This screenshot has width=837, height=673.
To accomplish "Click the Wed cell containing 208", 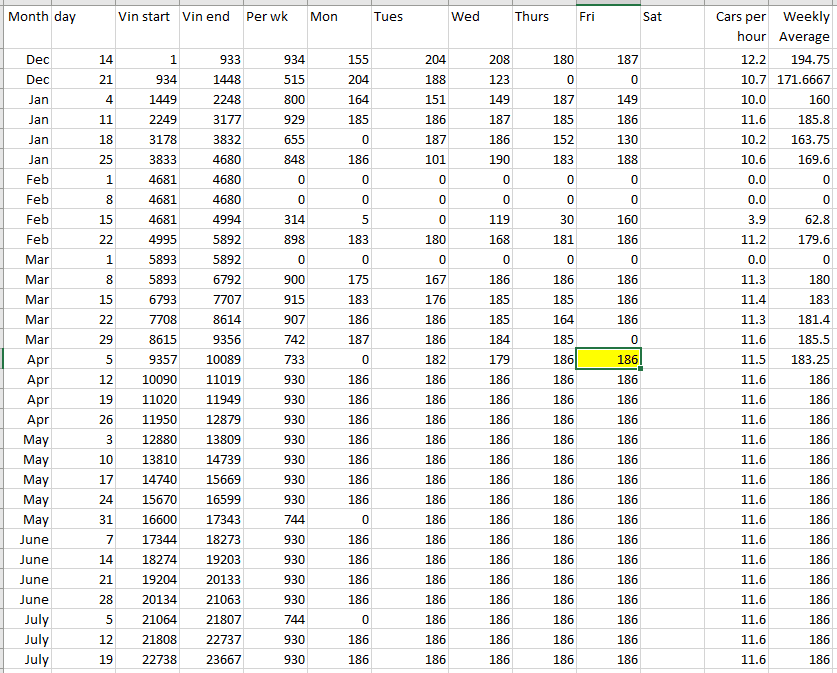I will tap(480, 60).
